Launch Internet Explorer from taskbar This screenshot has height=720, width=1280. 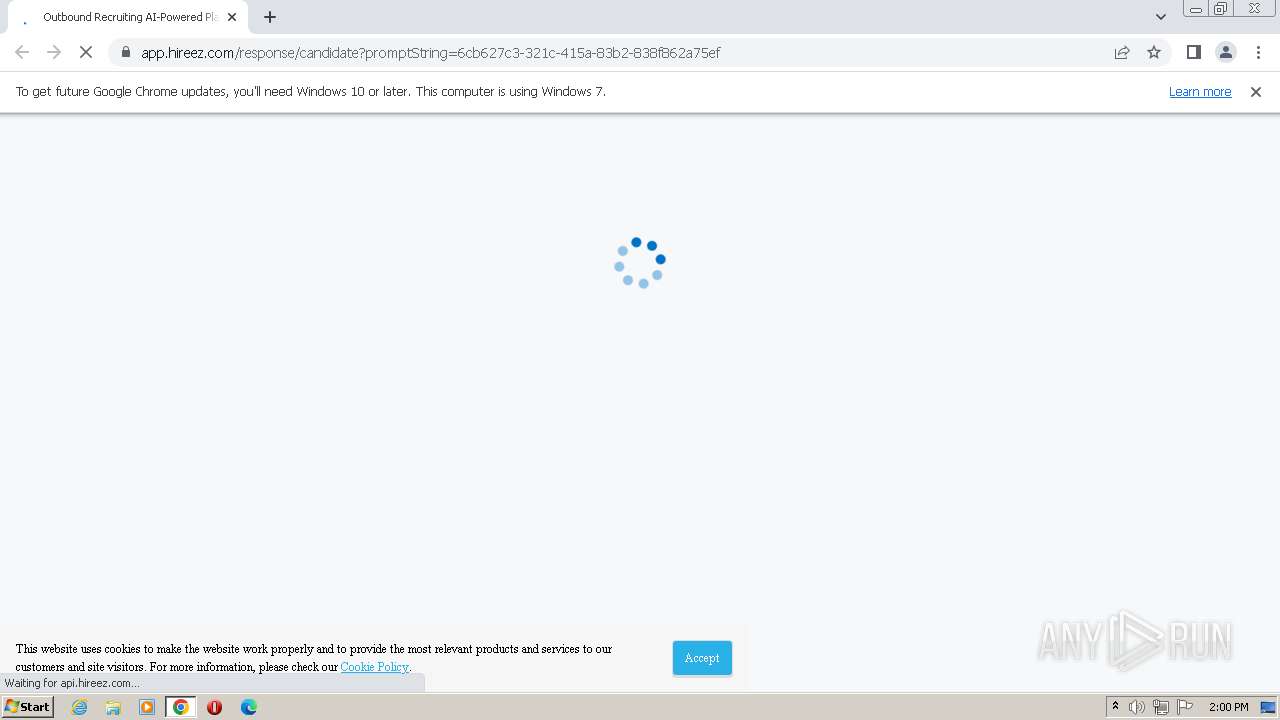point(80,707)
